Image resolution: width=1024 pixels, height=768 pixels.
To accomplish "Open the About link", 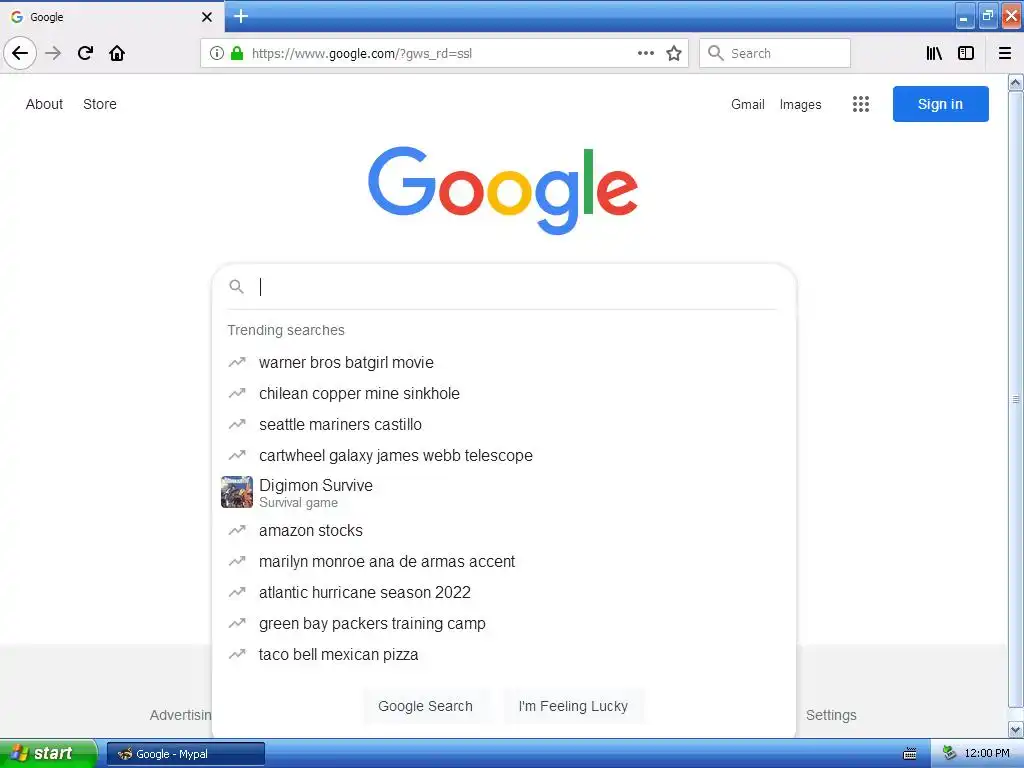I will tap(44, 104).
